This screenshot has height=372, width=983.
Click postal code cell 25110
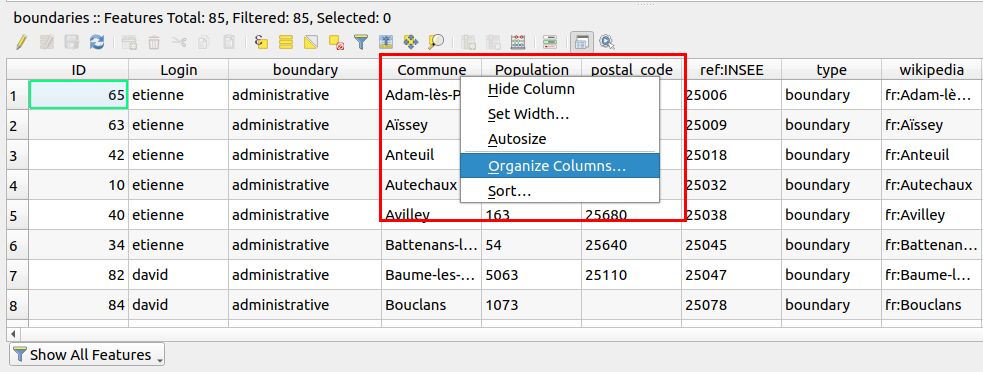[x=631, y=275]
